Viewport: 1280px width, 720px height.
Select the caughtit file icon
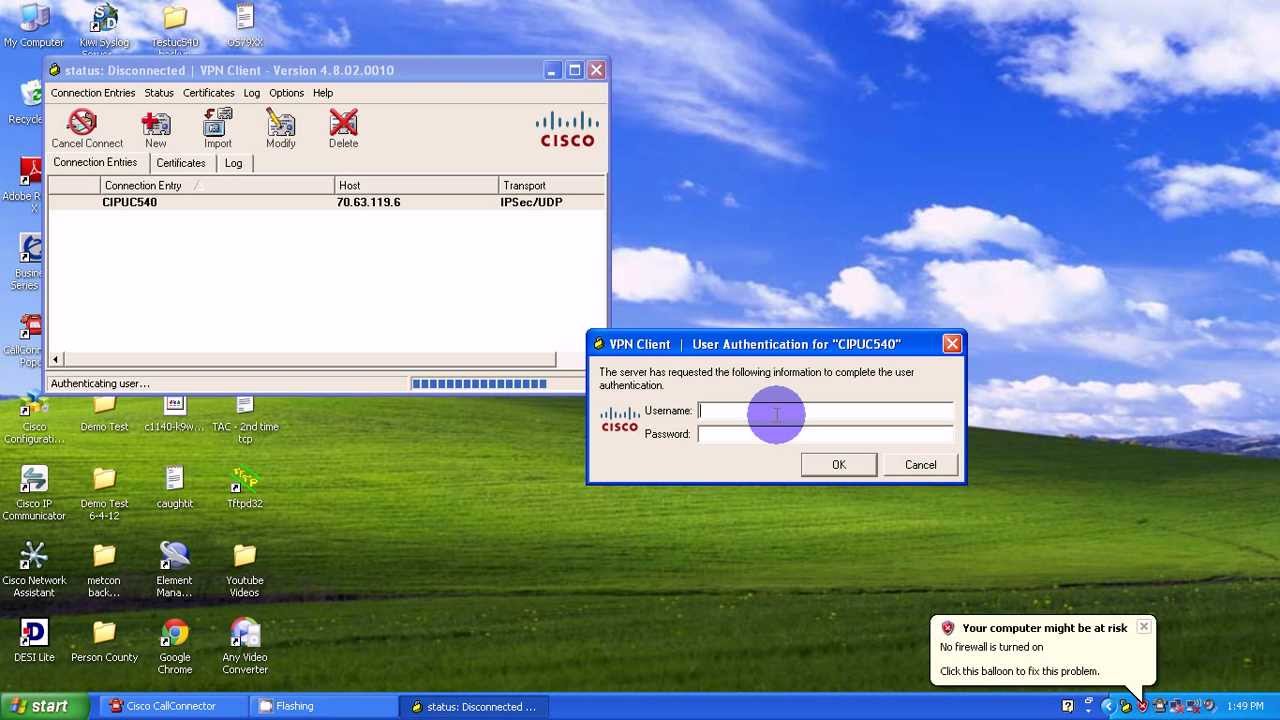click(174, 488)
